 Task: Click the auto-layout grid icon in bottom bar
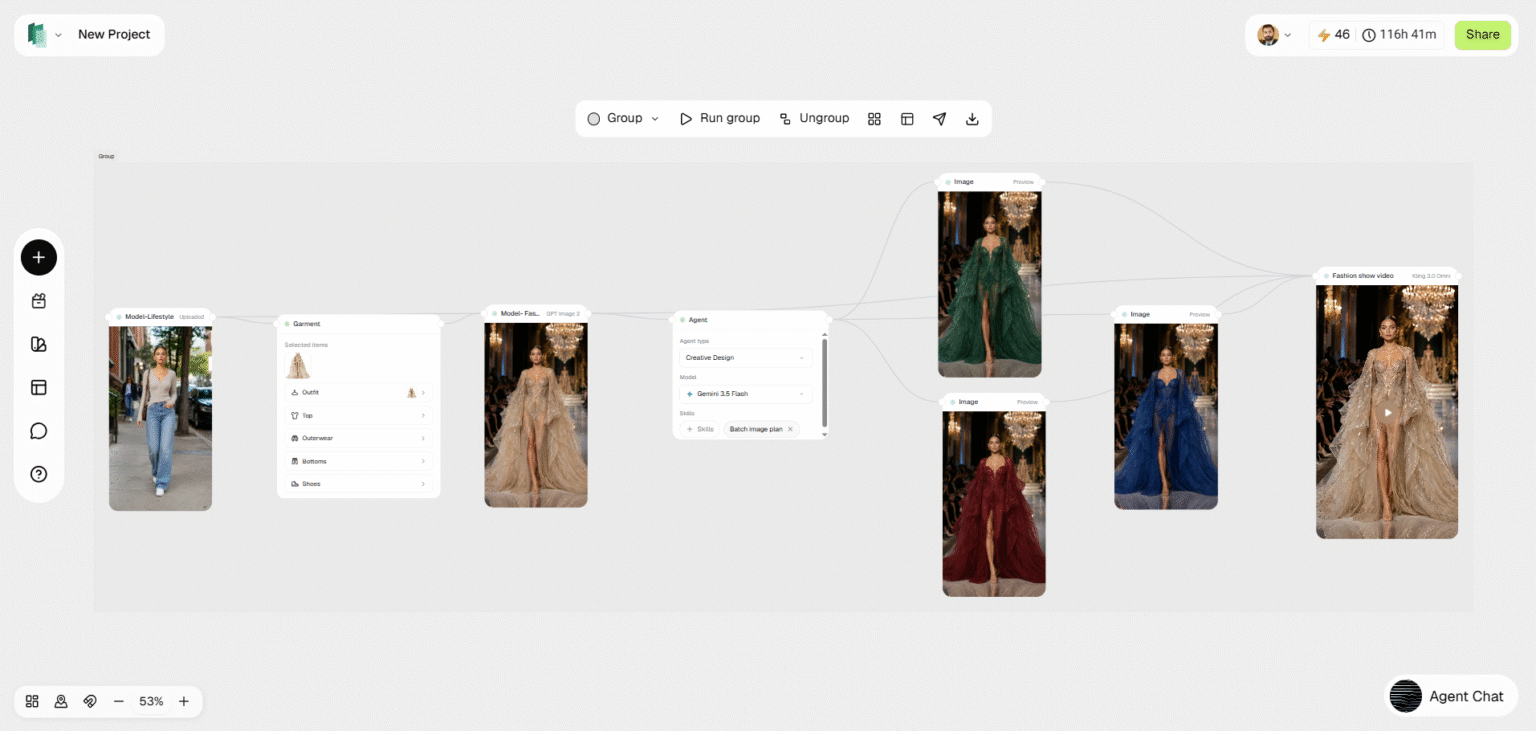[x=32, y=701]
